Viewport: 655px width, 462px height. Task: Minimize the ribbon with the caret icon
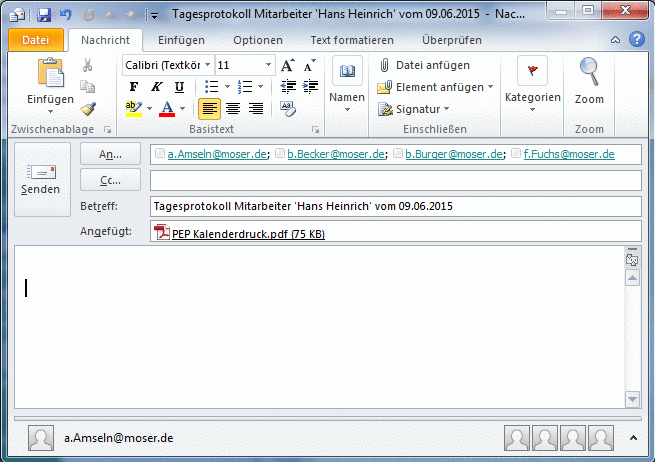click(x=615, y=40)
